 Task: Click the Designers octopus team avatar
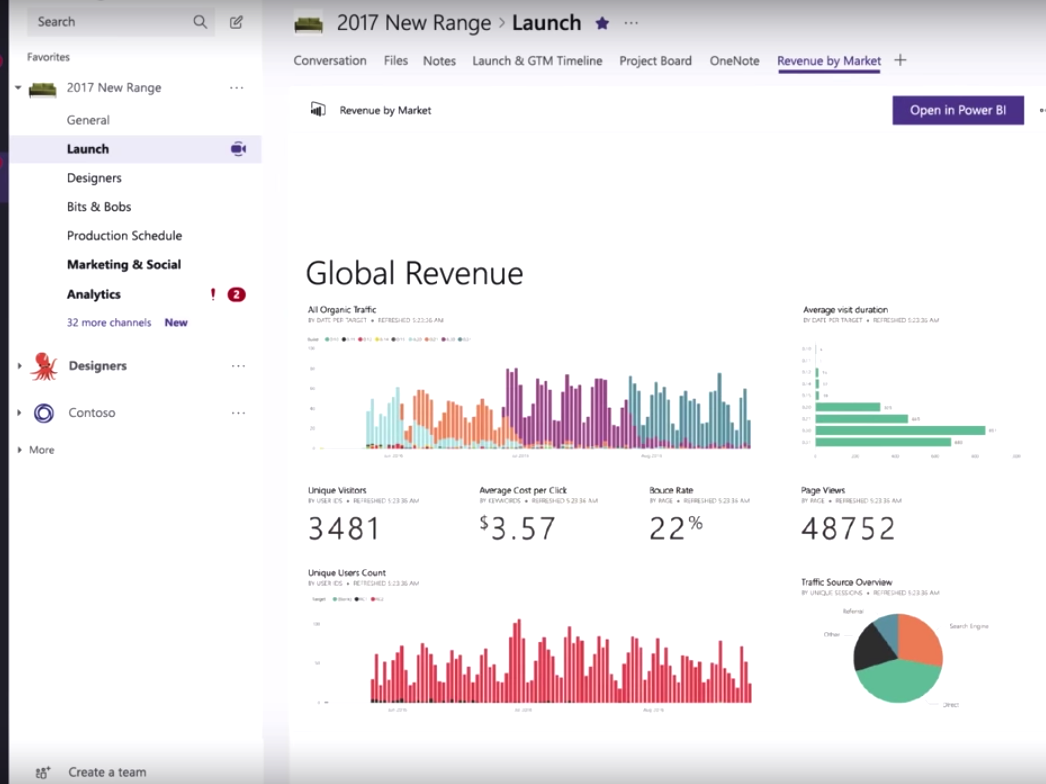44,366
